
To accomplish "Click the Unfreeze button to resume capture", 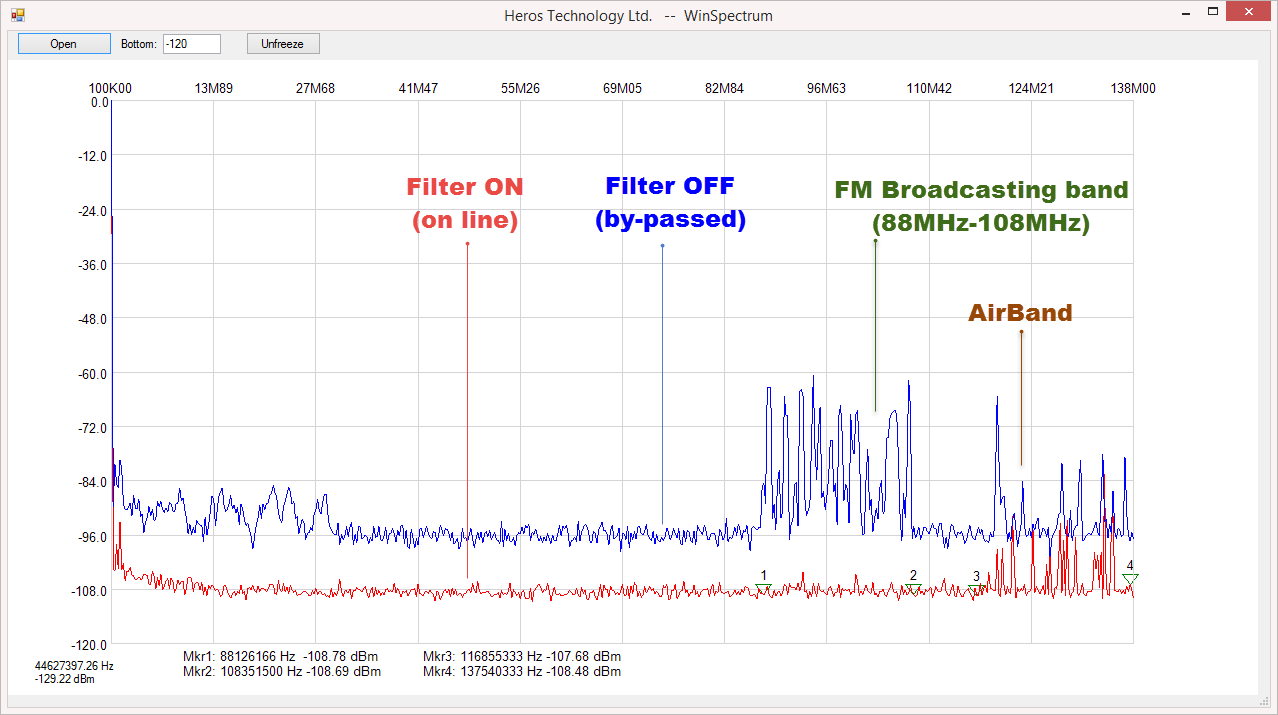I will pos(283,43).
